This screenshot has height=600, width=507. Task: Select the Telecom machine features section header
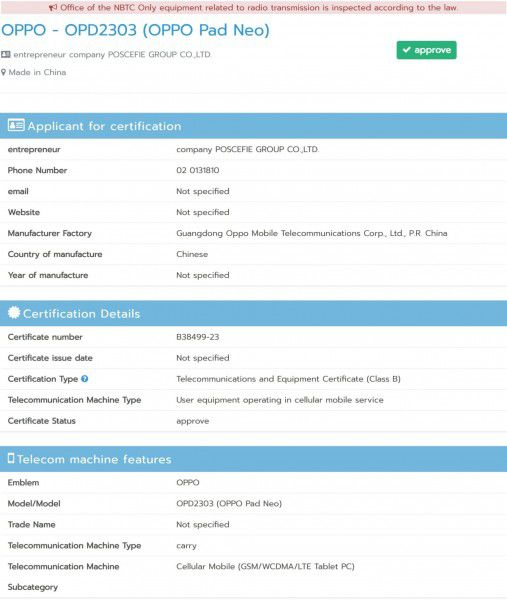click(x=253, y=459)
